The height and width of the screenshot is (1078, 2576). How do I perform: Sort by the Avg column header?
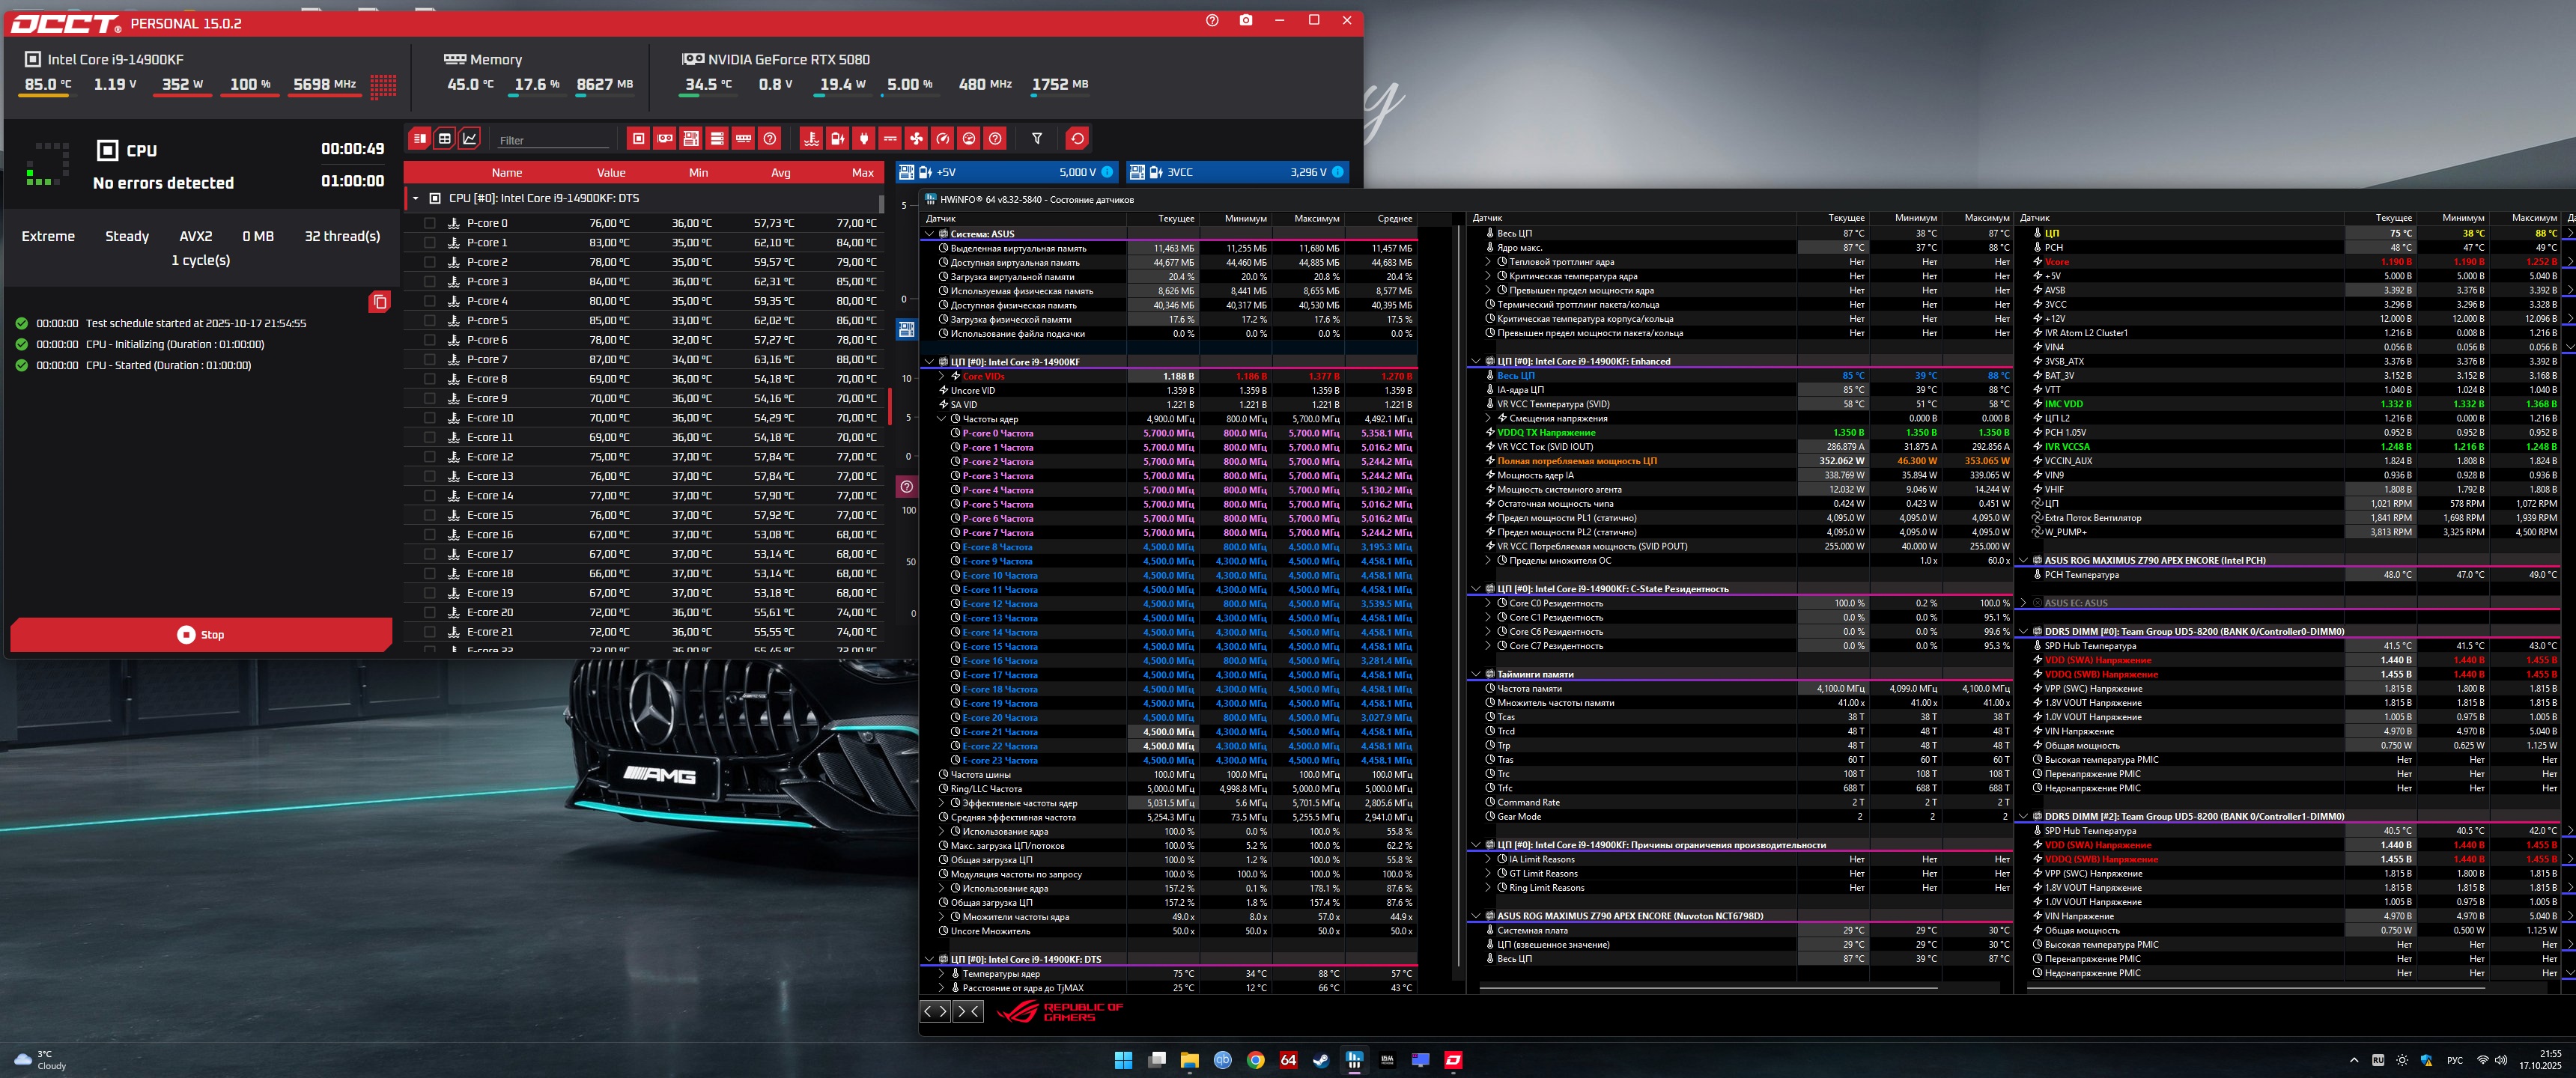[780, 173]
